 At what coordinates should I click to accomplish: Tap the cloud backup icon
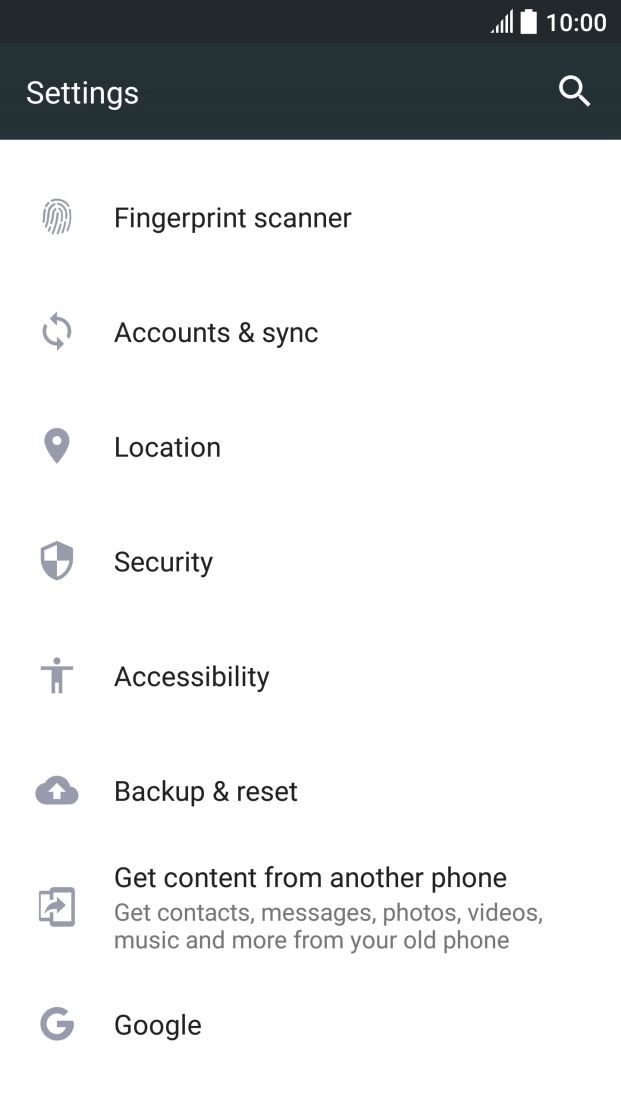click(57, 792)
